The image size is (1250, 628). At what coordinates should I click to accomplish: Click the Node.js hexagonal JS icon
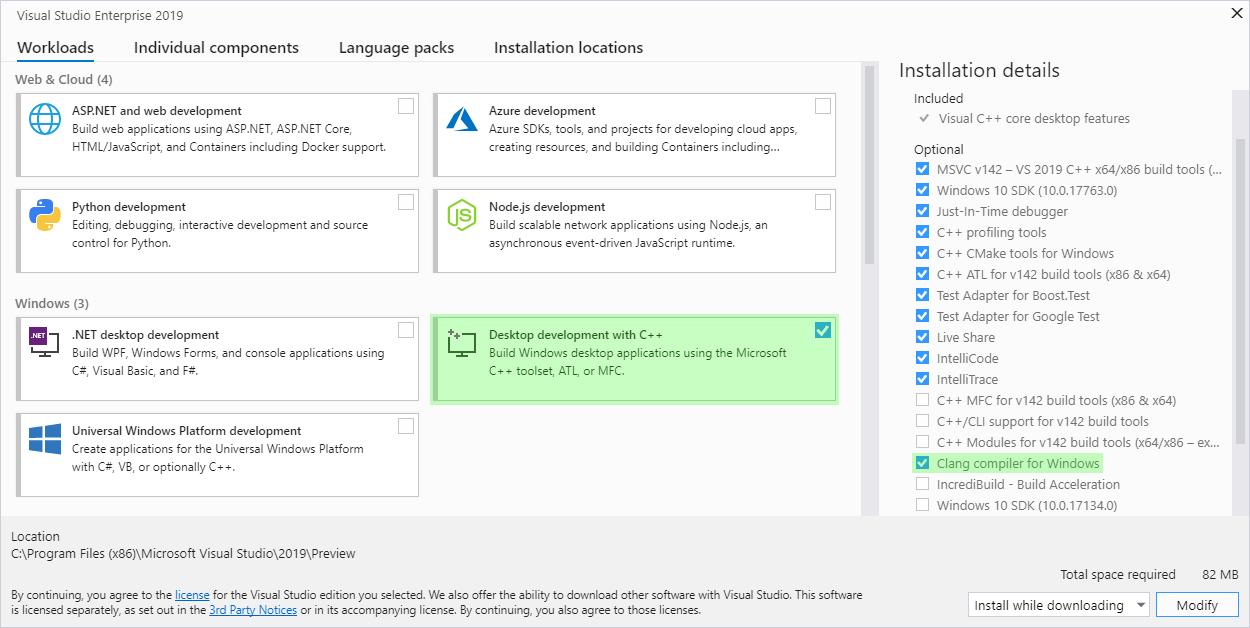pyautogui.click(x=462, y=215)
